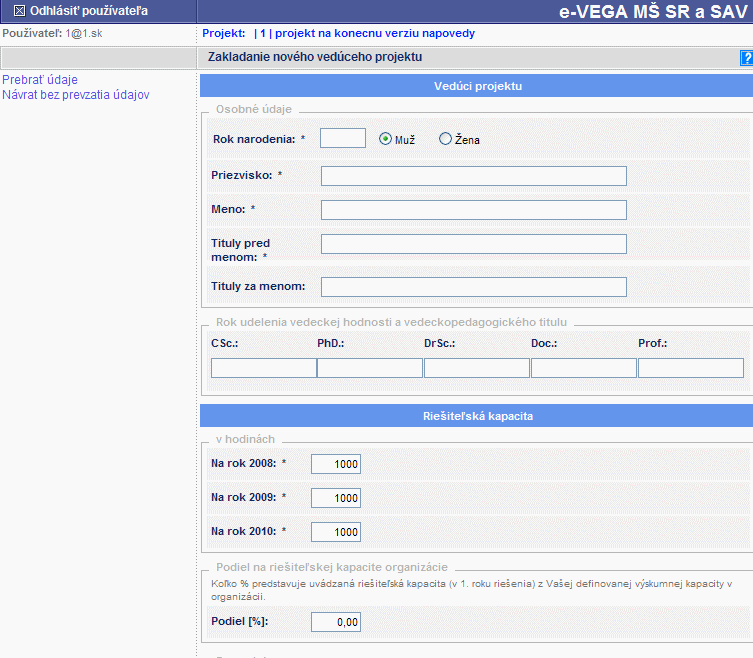Click into the Meno text field
The image size is (753, 658).
[x=473, y=210]
